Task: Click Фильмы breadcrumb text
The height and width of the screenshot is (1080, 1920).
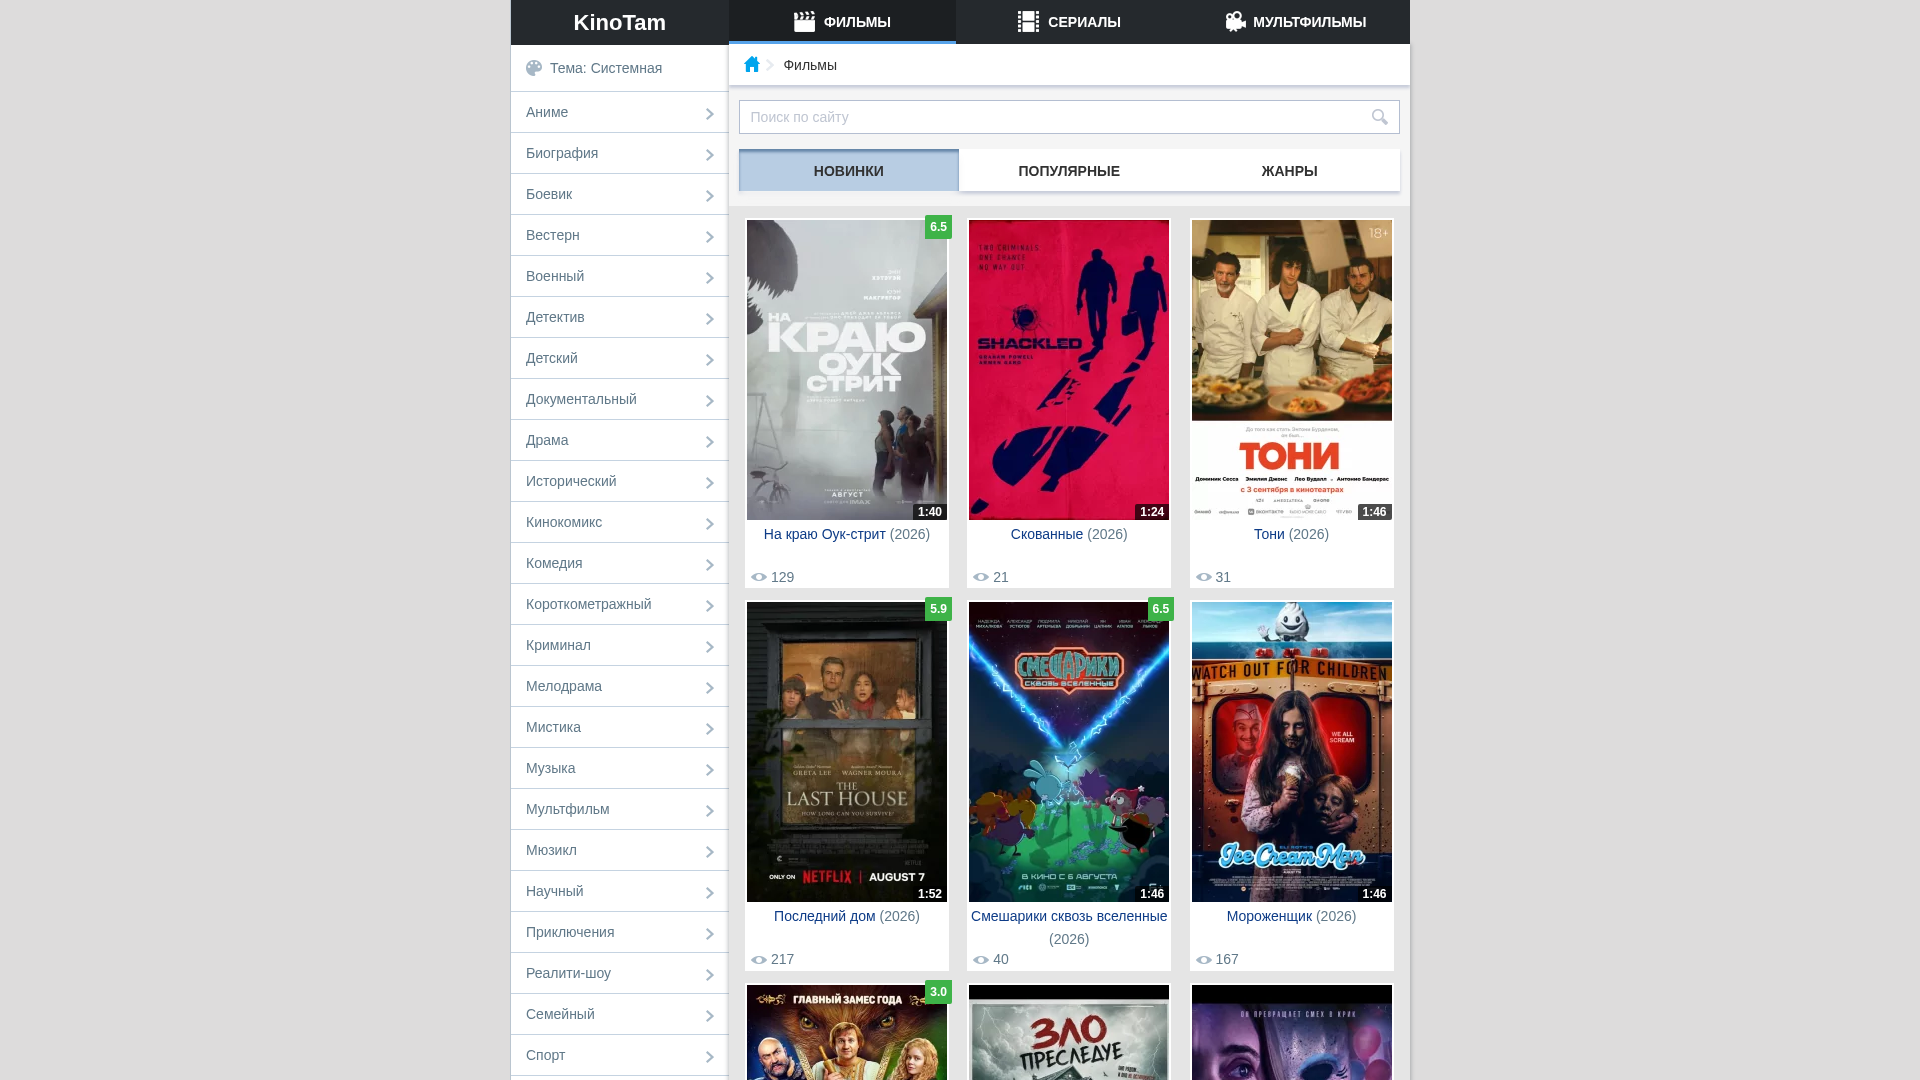Action: coord(810,65)
